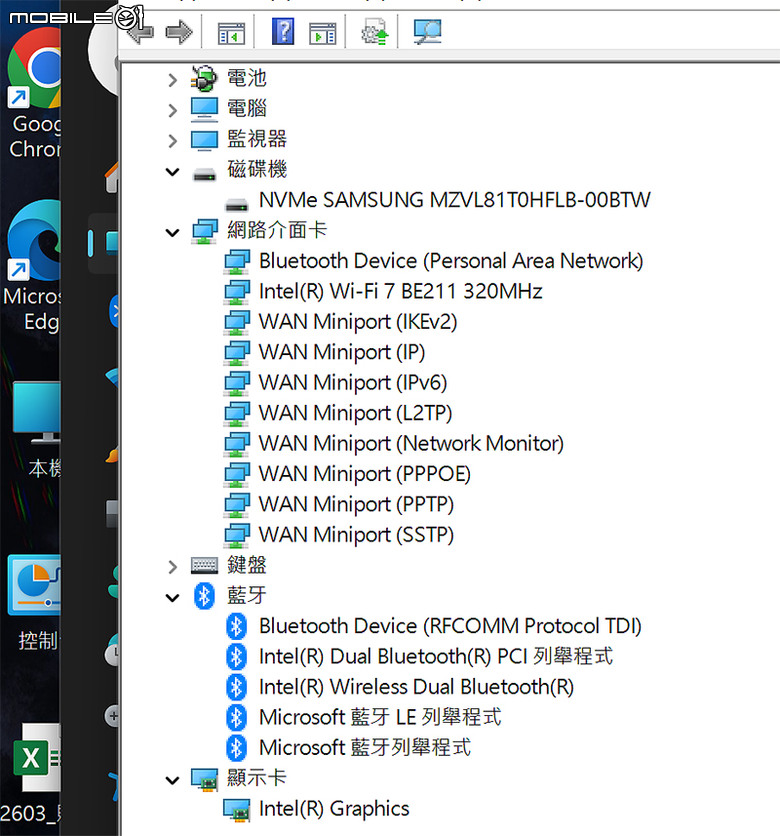Select WAN Miniport (SSTP)
The image size is (780, 836).
[356, 535]
